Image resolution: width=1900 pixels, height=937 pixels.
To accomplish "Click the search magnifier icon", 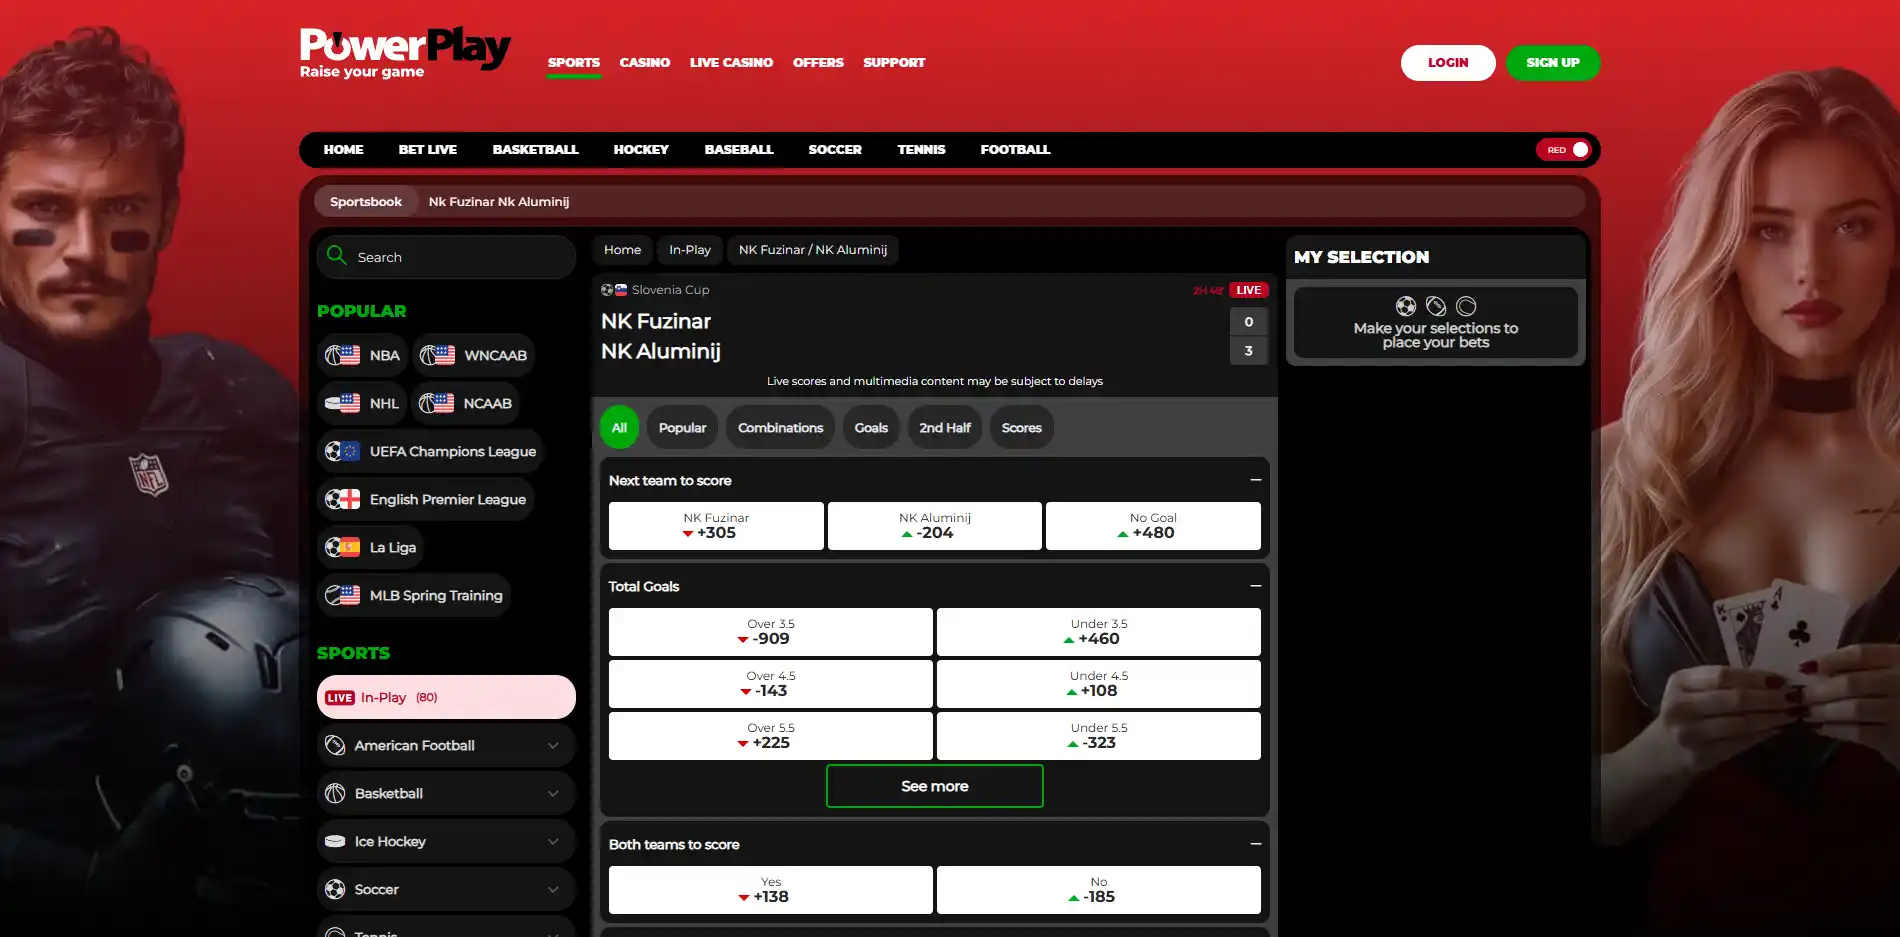I will (x=337, y=256).
